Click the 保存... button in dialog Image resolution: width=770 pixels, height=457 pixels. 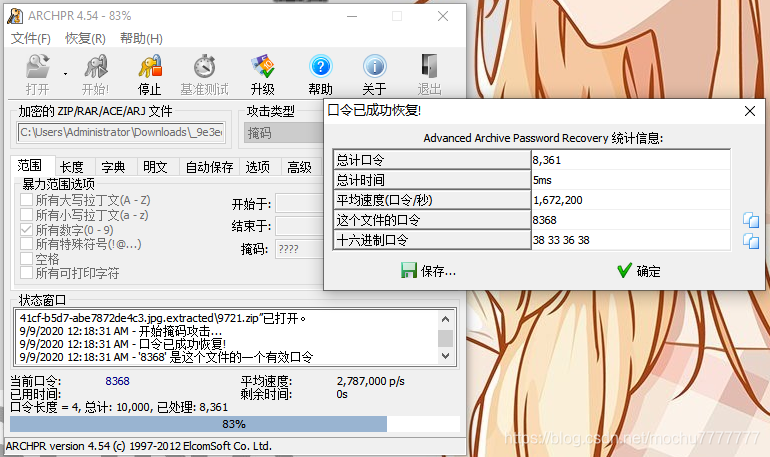click(x=429, y=271)
